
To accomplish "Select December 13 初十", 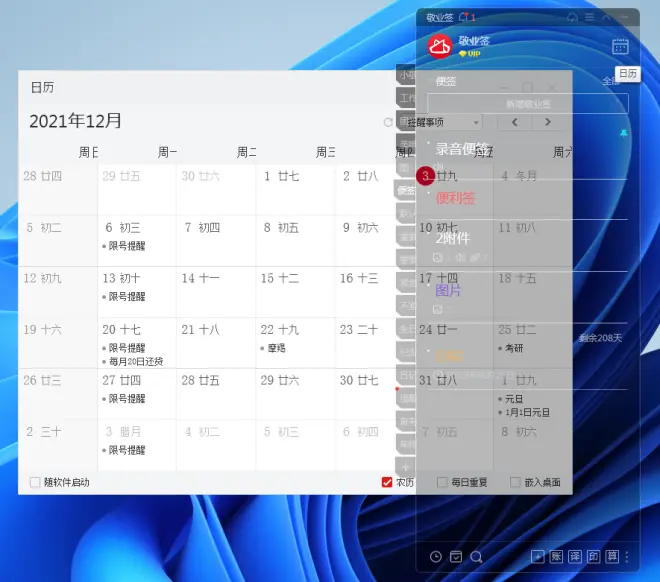I will point(122,278).
